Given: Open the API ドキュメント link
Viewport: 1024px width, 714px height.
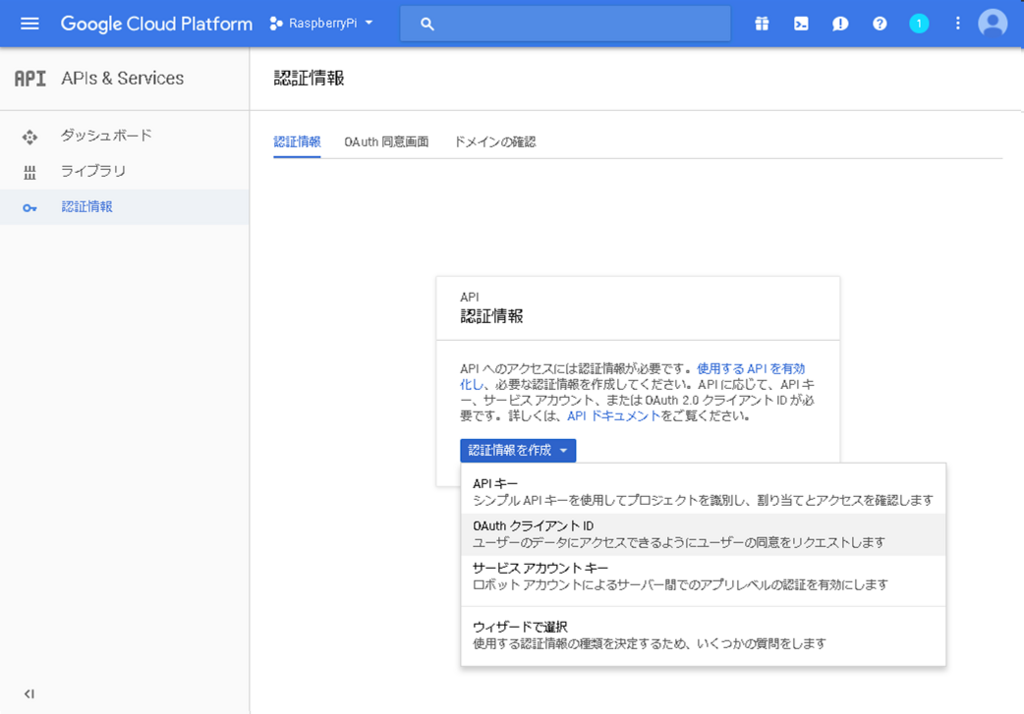Looking at the screenshot, I should [x=614, y=416].
